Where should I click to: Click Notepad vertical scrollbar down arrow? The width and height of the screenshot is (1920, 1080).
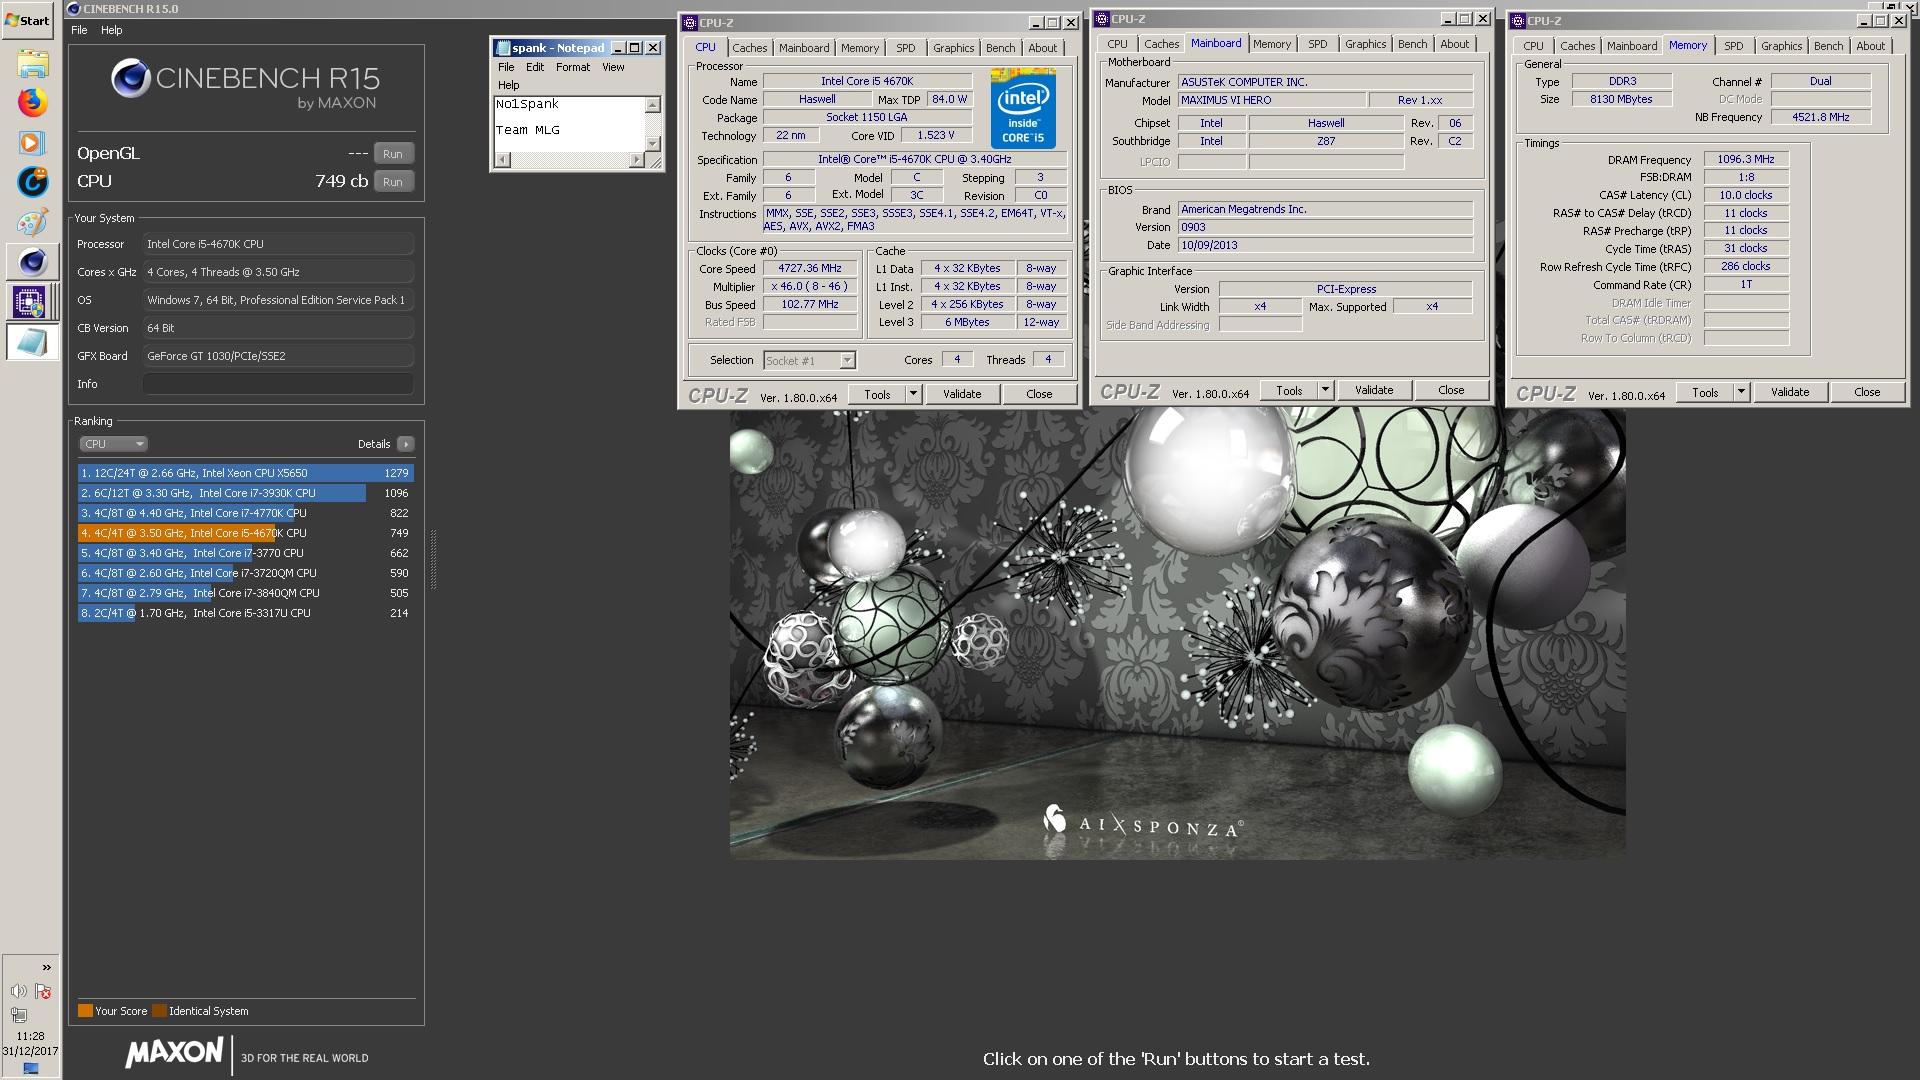pos(653,144)
